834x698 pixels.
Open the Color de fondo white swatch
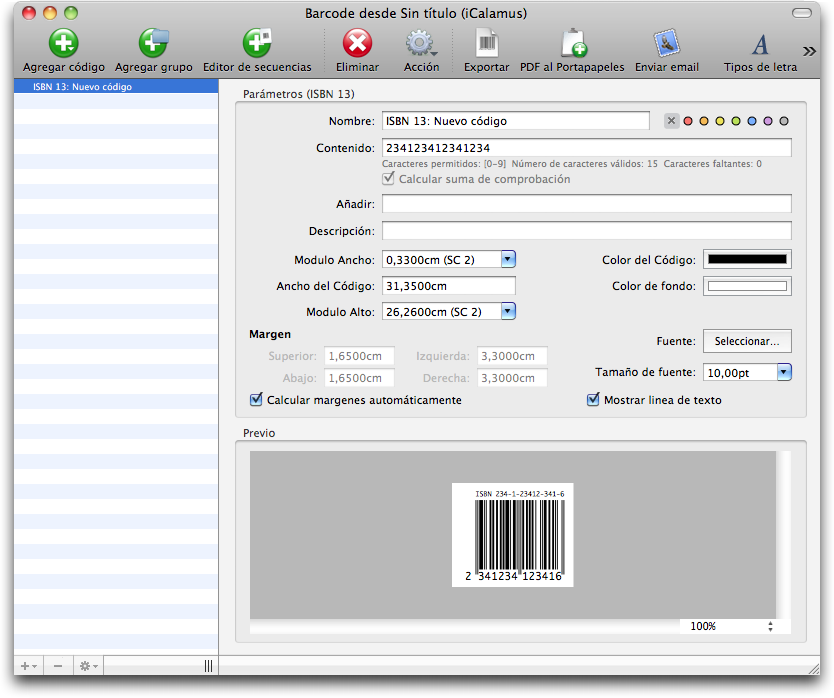(747, 286)
